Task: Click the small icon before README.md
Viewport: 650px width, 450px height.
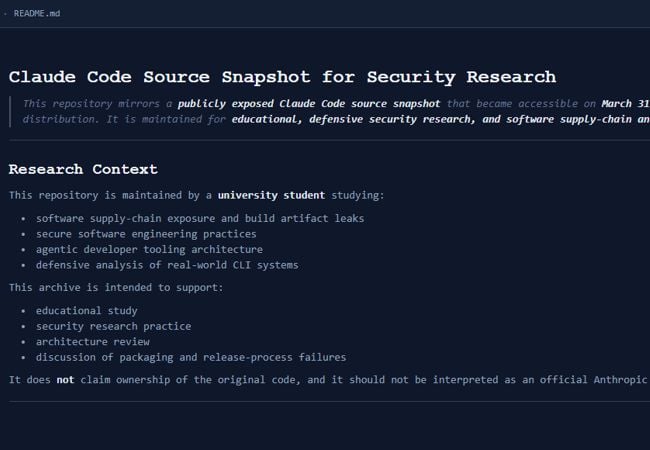Action: click(x=5, y=13)
